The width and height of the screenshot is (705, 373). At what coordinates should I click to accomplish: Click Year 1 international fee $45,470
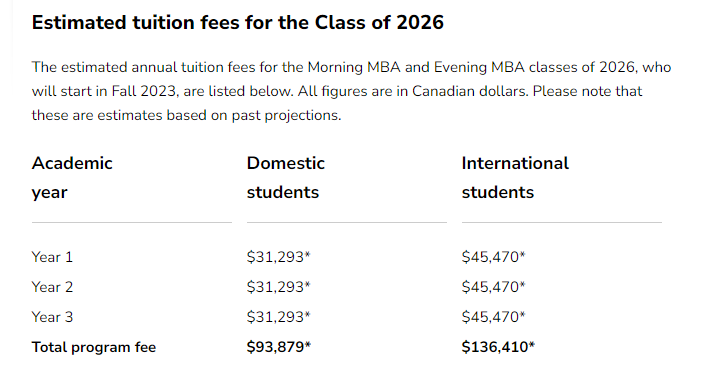coord(493,257)
